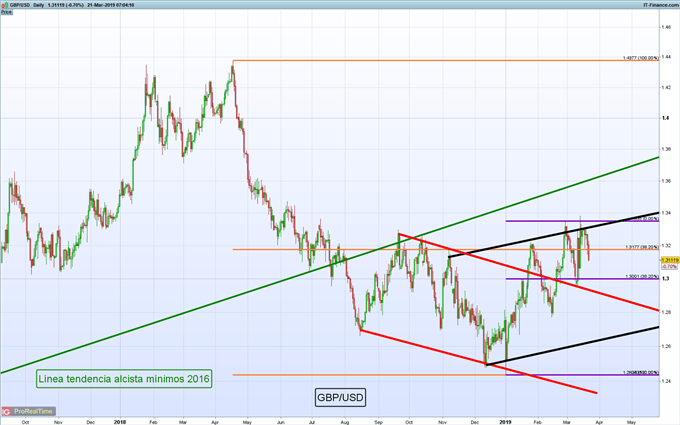Image resolution: width=680 pixels, height=425 pixels.
Task: Click the Sep label on date axis
Action: [x=379, y=422]
